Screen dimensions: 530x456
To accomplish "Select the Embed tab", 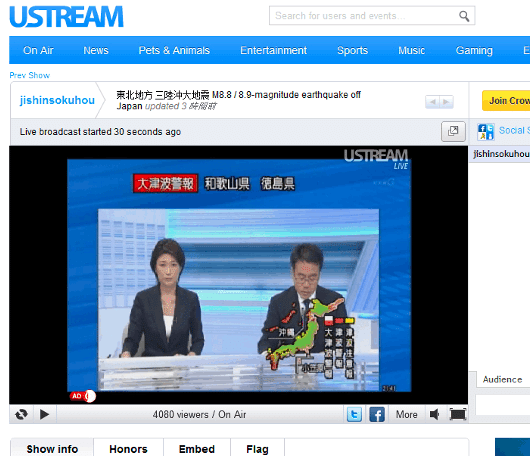I will pyautogui.click(x=197, y=449).
